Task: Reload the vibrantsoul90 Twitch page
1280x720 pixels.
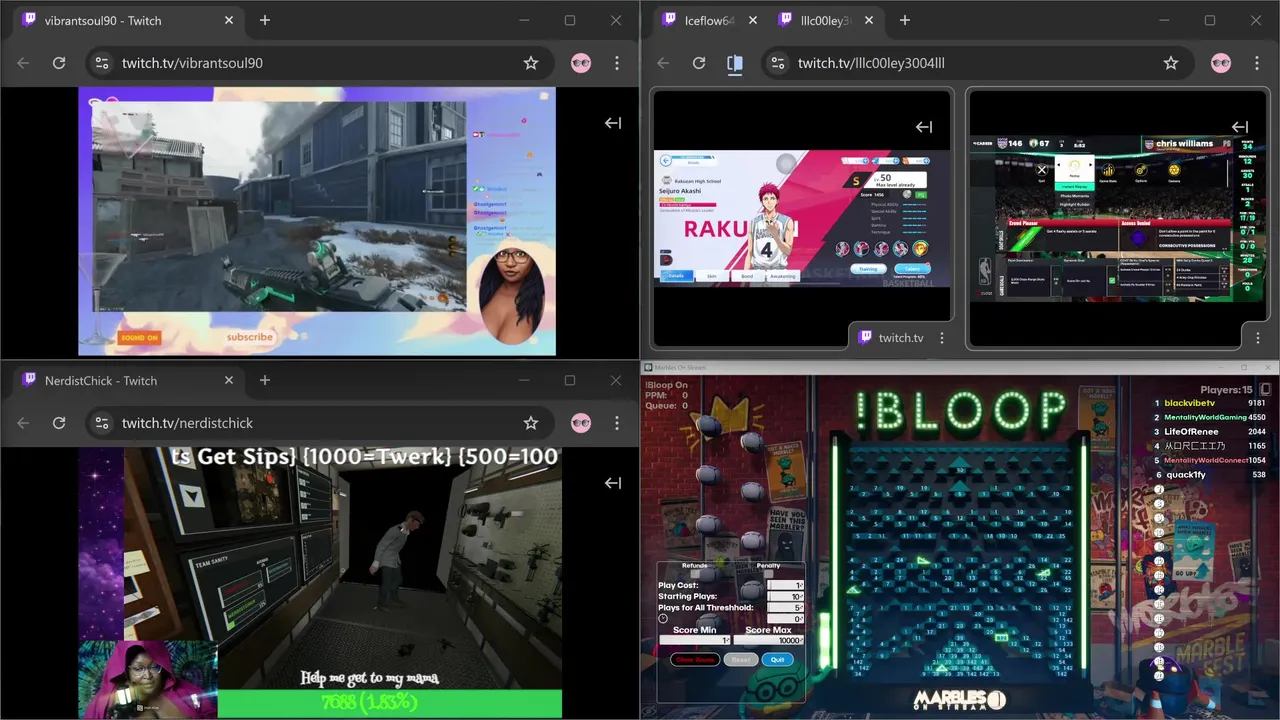Action: pyautogui.click(x=59, y=63)
